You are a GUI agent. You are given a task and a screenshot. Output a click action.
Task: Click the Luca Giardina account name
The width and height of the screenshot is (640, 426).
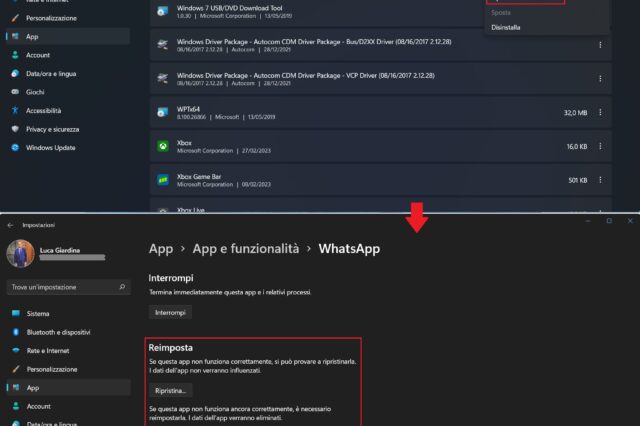pos(60,250)
